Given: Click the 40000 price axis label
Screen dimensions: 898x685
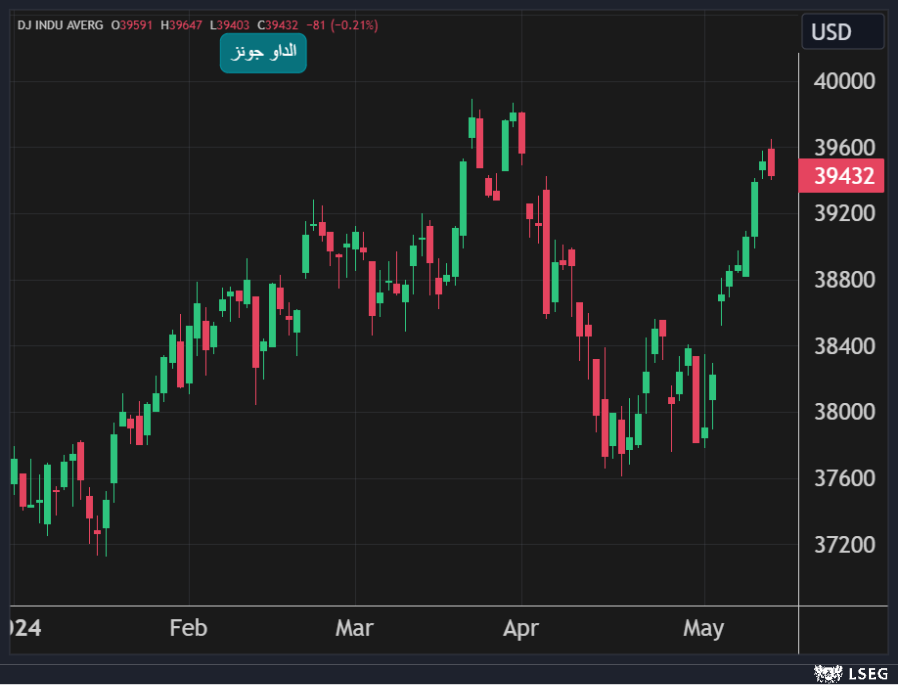Looking at the screenshot, I should coord(844,81).
